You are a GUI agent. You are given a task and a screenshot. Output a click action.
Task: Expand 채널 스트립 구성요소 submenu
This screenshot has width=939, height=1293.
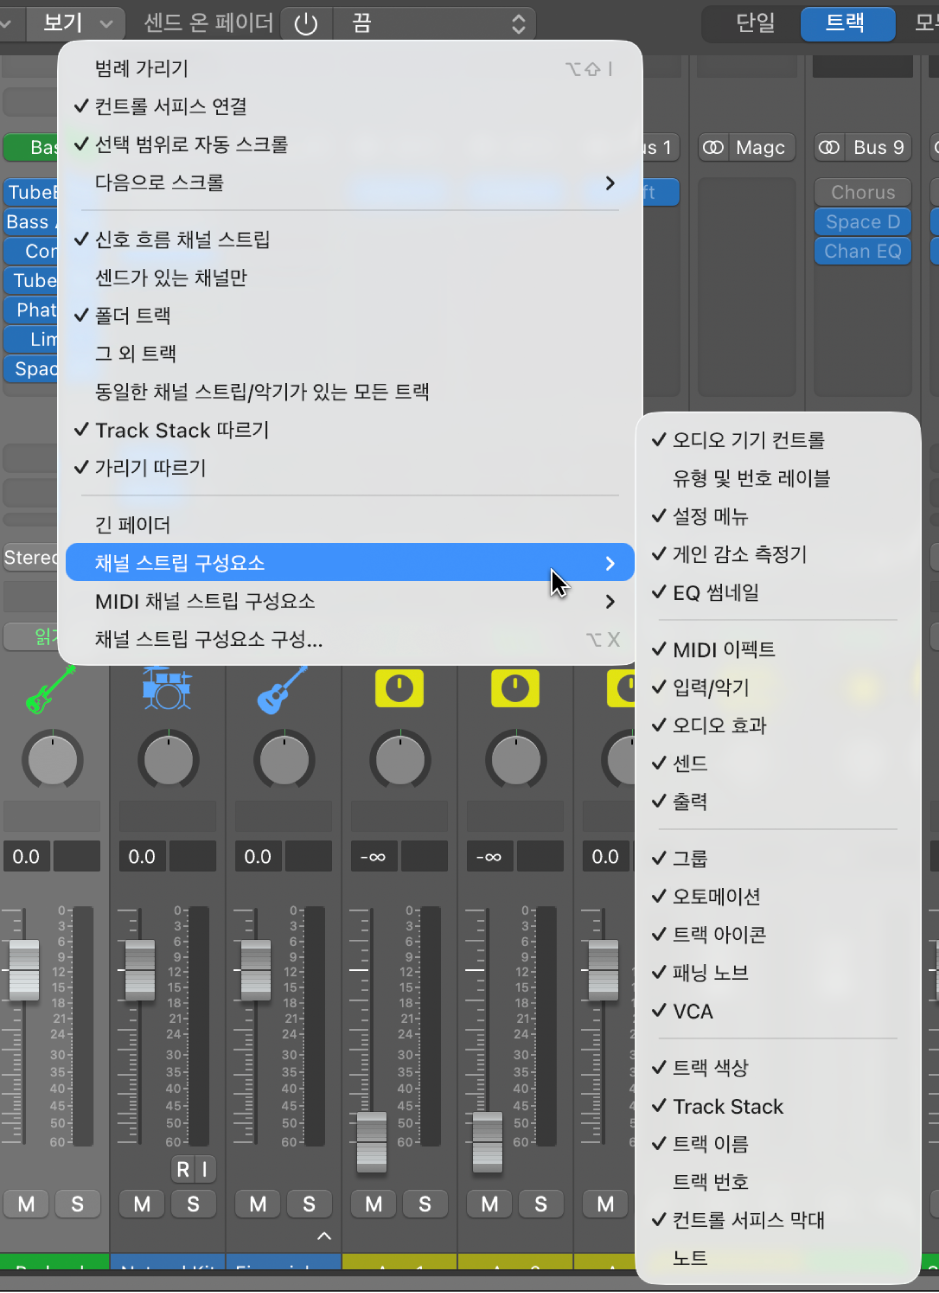pos(350,562)
